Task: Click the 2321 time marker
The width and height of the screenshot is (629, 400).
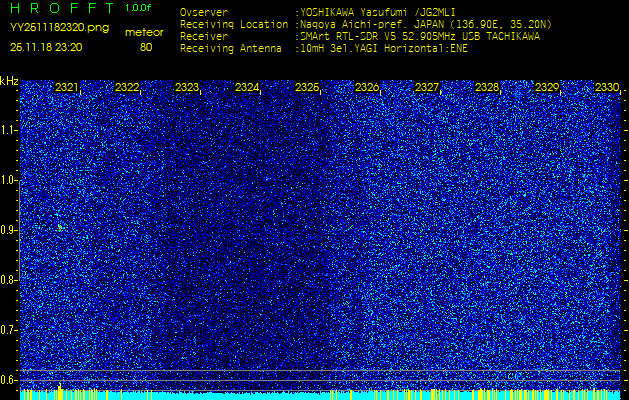Action: [x=67, y=88]
